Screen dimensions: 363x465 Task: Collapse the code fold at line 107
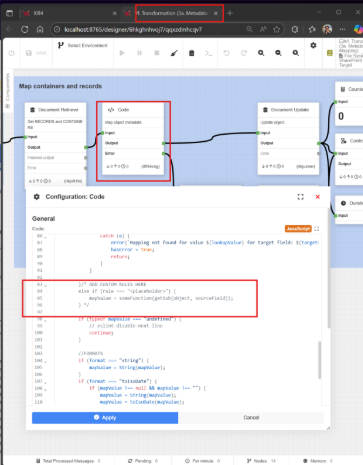click(46, 382)
